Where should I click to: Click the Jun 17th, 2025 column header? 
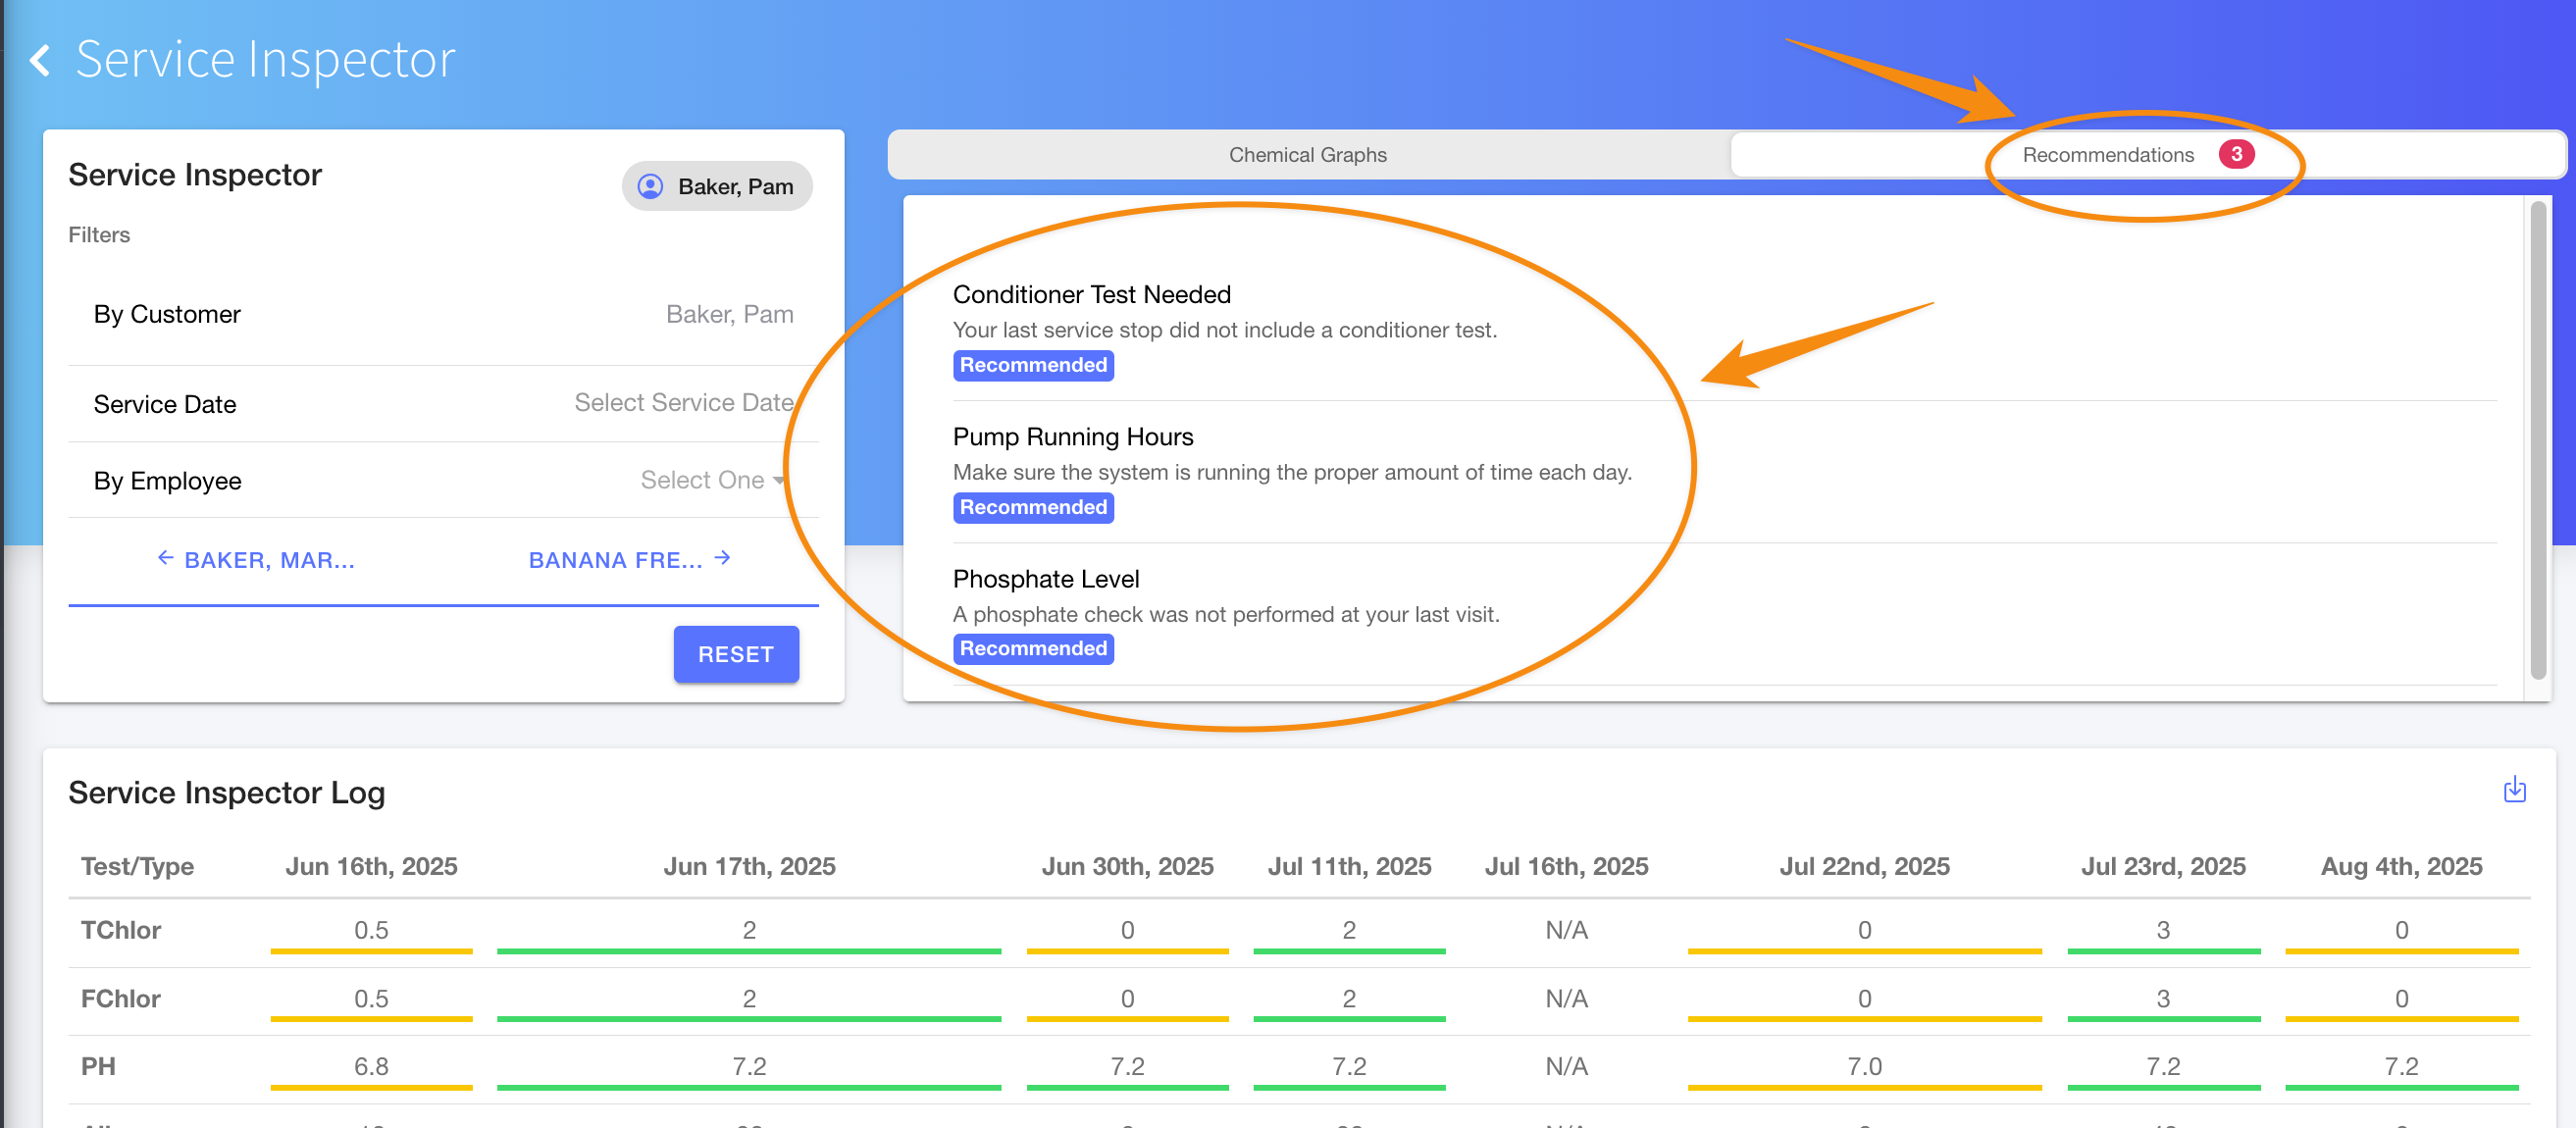(x=749, y=866)
